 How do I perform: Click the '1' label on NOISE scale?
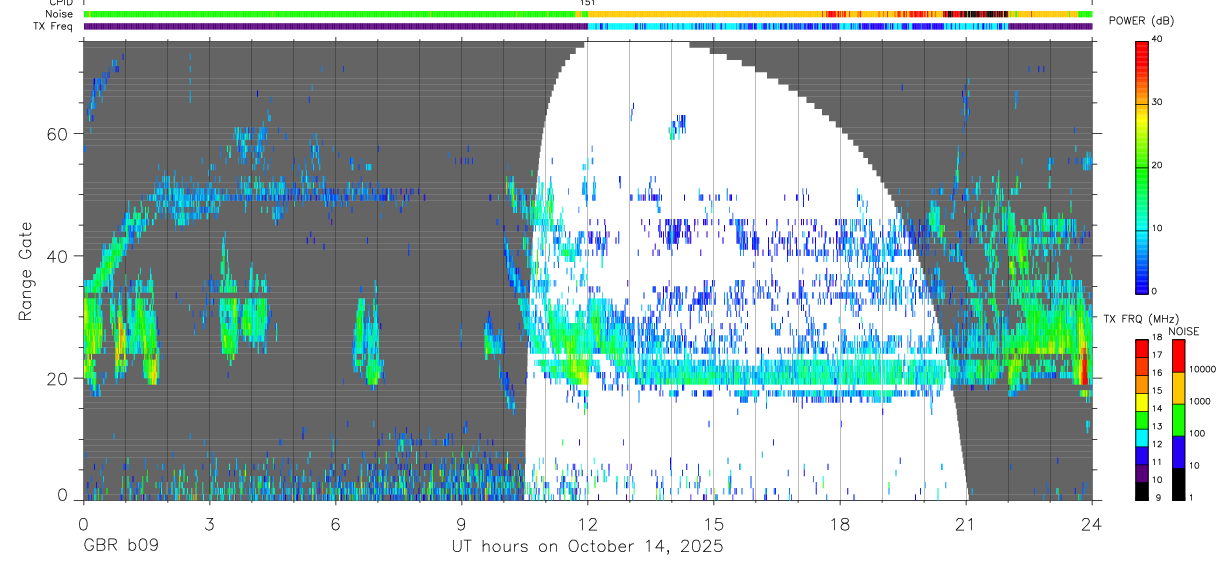(x=1192, y=498)
